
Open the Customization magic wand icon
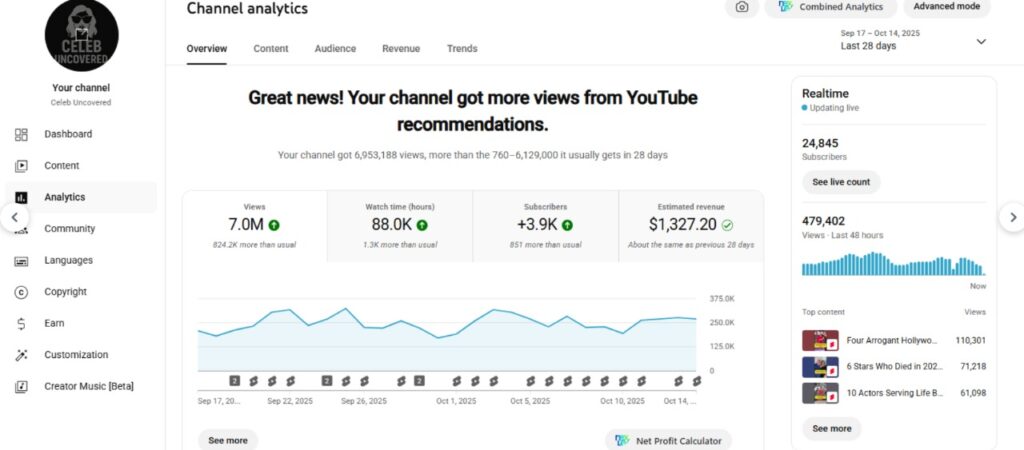coord(21,355)
